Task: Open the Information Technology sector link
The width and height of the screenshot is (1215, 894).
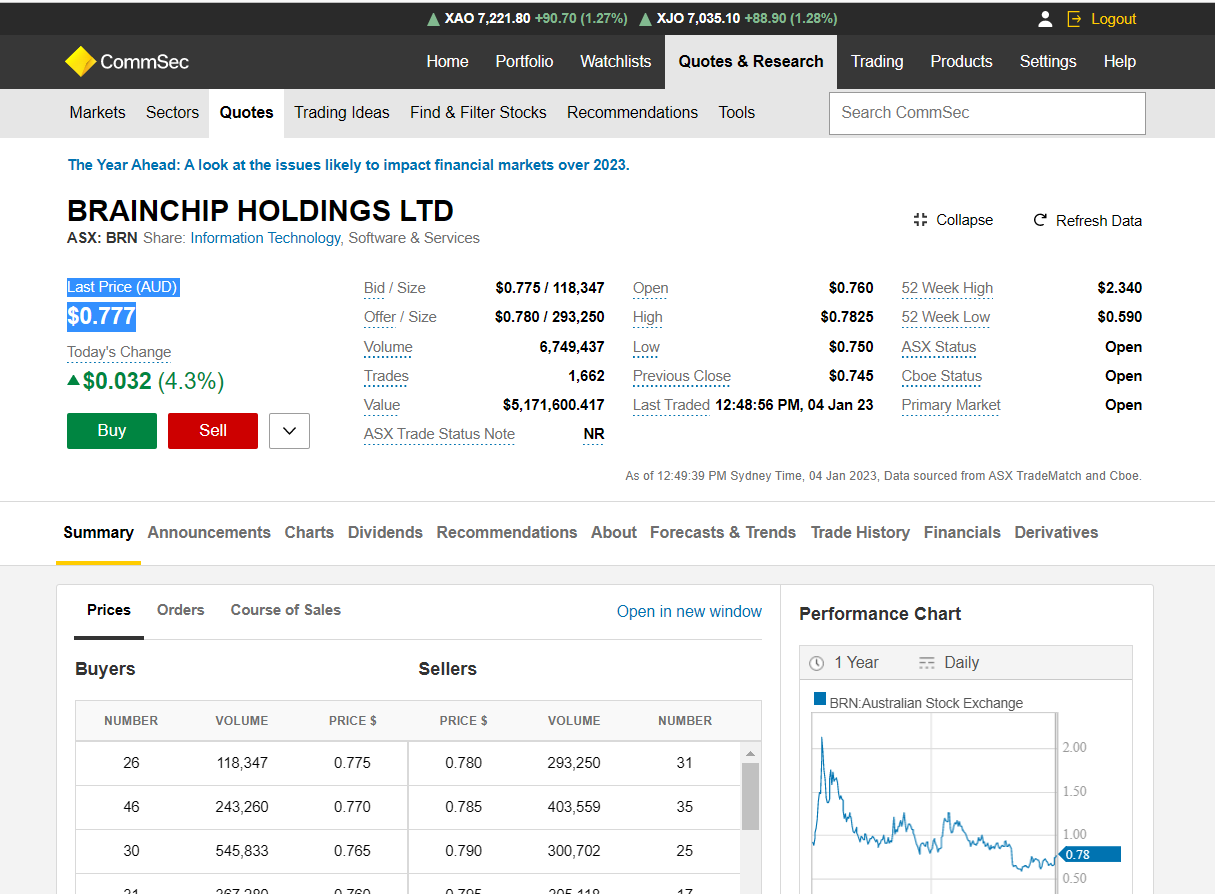Action: click(265, 238)
